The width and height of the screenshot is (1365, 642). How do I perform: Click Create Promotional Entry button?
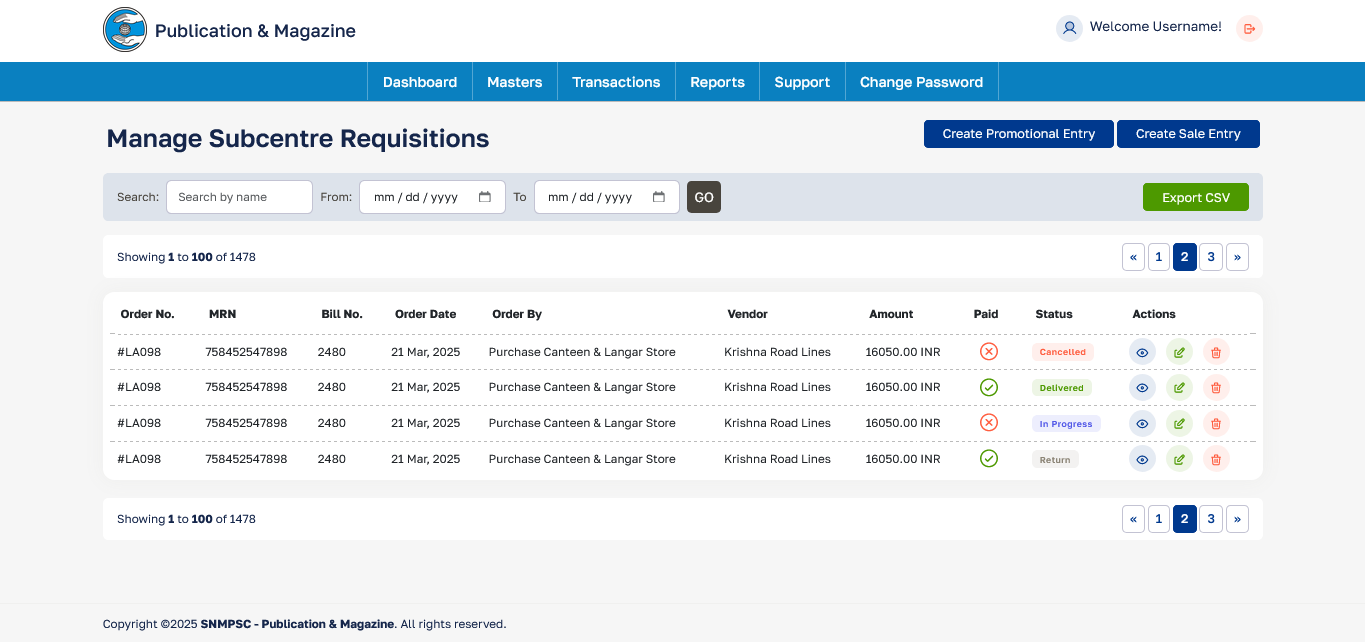pos(1018,134)
